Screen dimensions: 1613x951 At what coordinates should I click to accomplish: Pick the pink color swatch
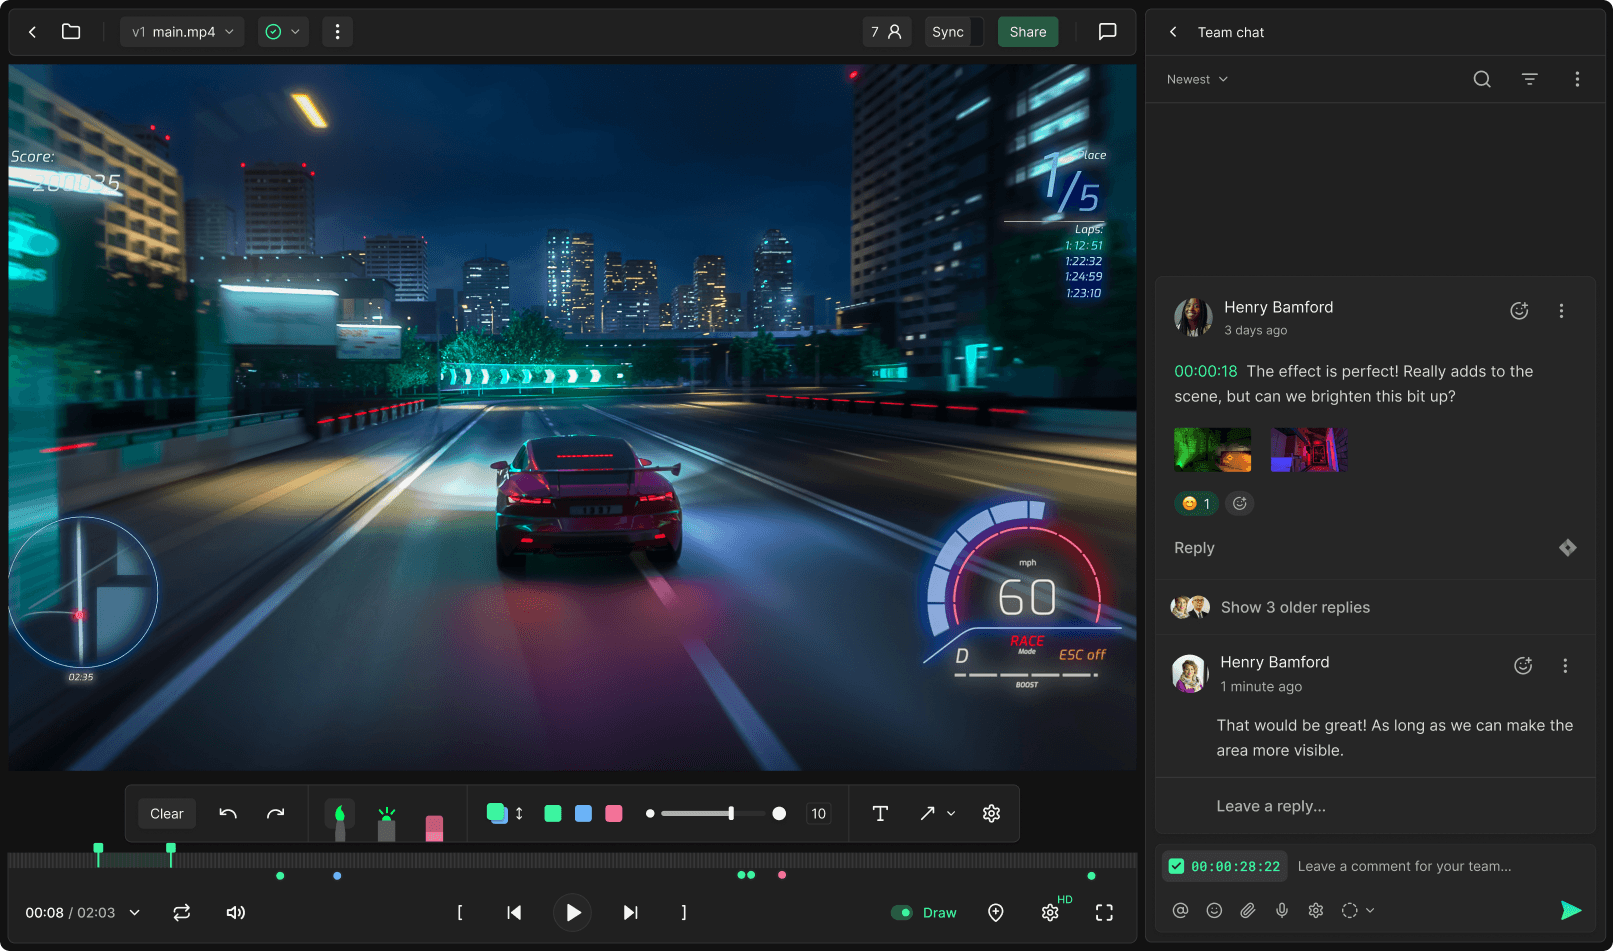click(x=614, y=814)
